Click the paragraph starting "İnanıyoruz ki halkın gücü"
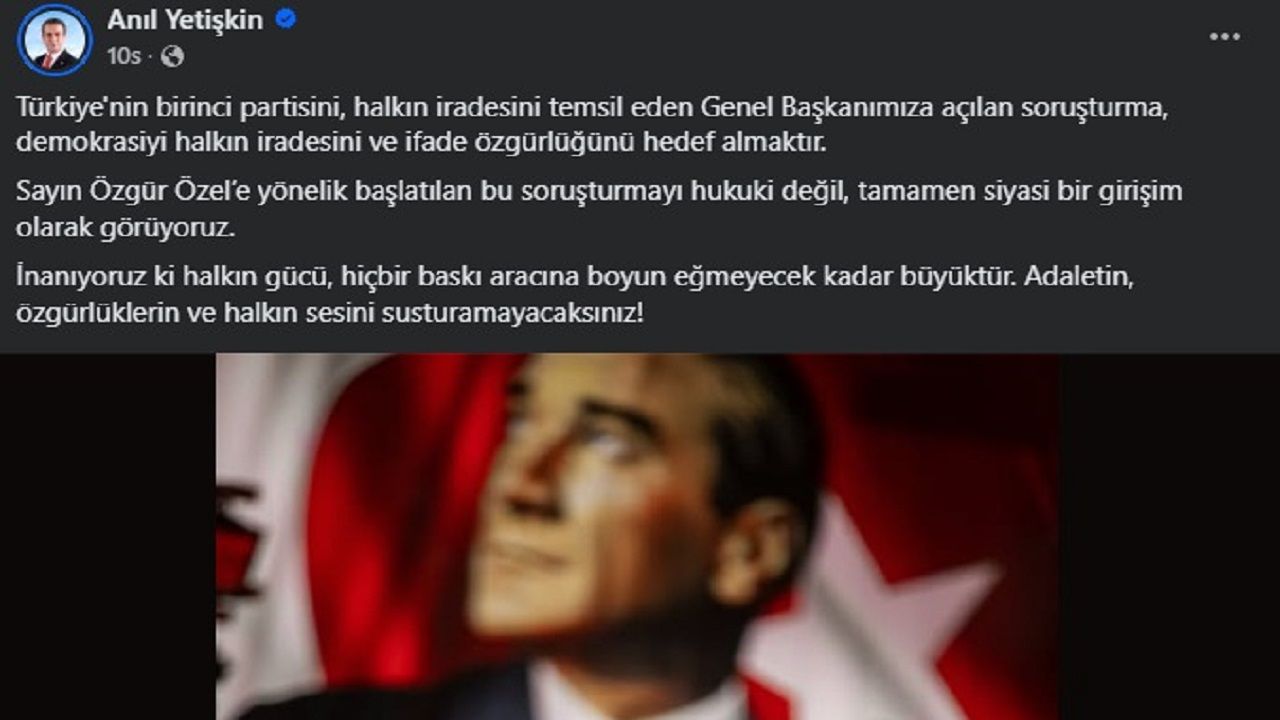Screen dimensions: 1280x720 575,295
